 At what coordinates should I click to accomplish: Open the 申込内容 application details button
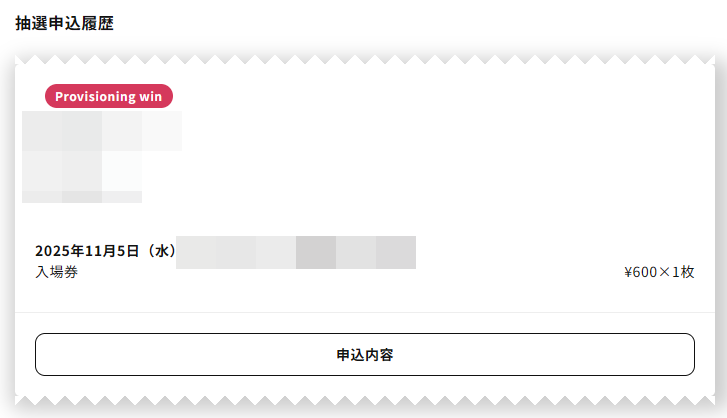click(x=364, y=355)
